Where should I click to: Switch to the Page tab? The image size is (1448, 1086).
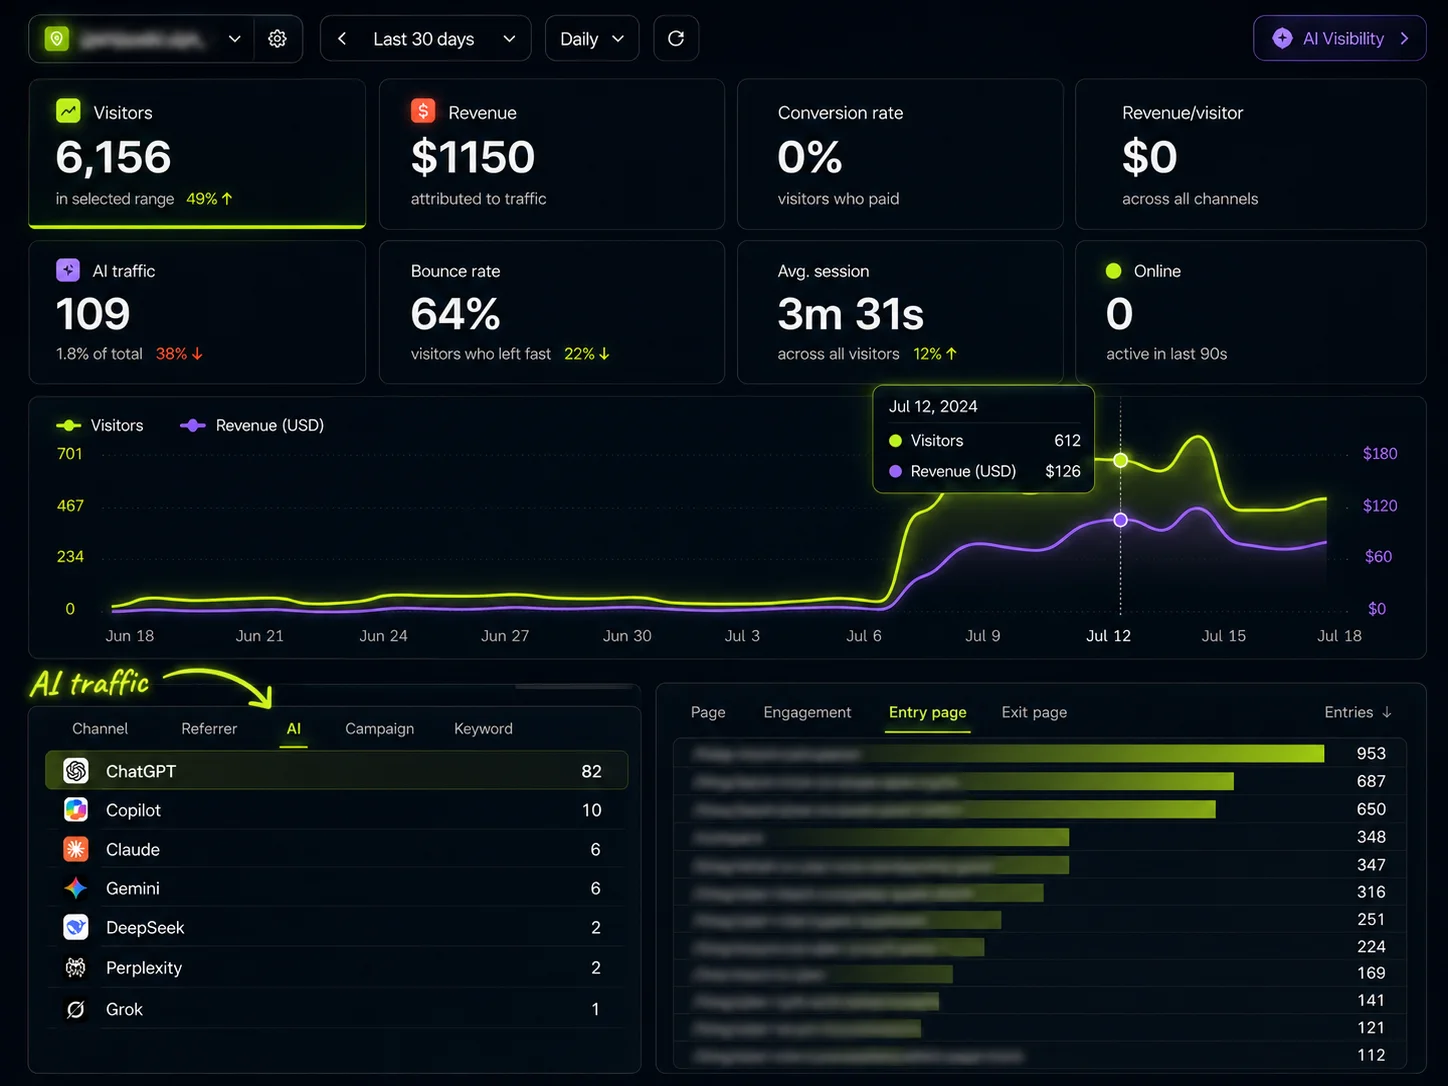click(x=708, y=712)
